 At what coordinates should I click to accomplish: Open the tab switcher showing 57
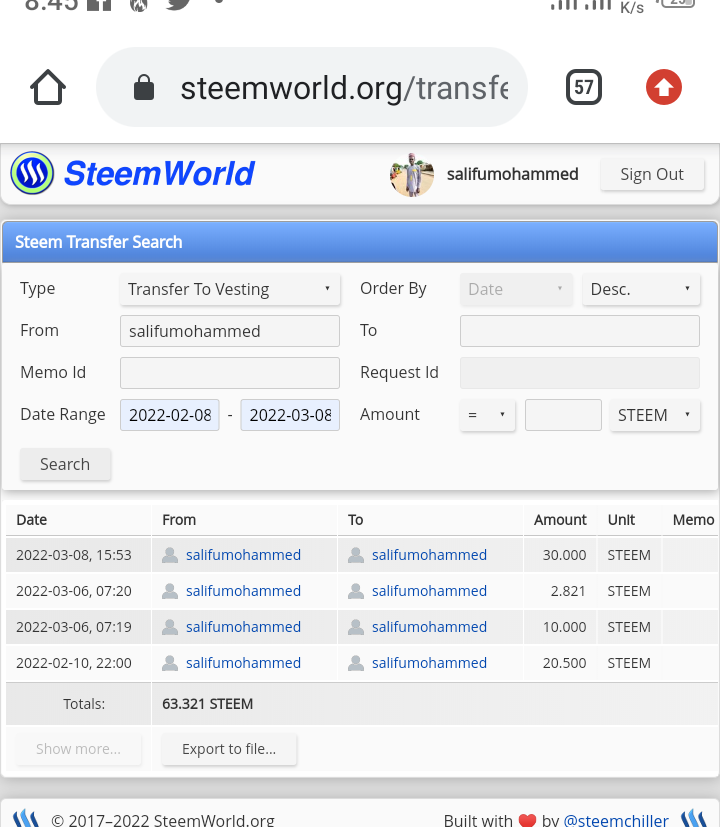[x=583, y=87]
